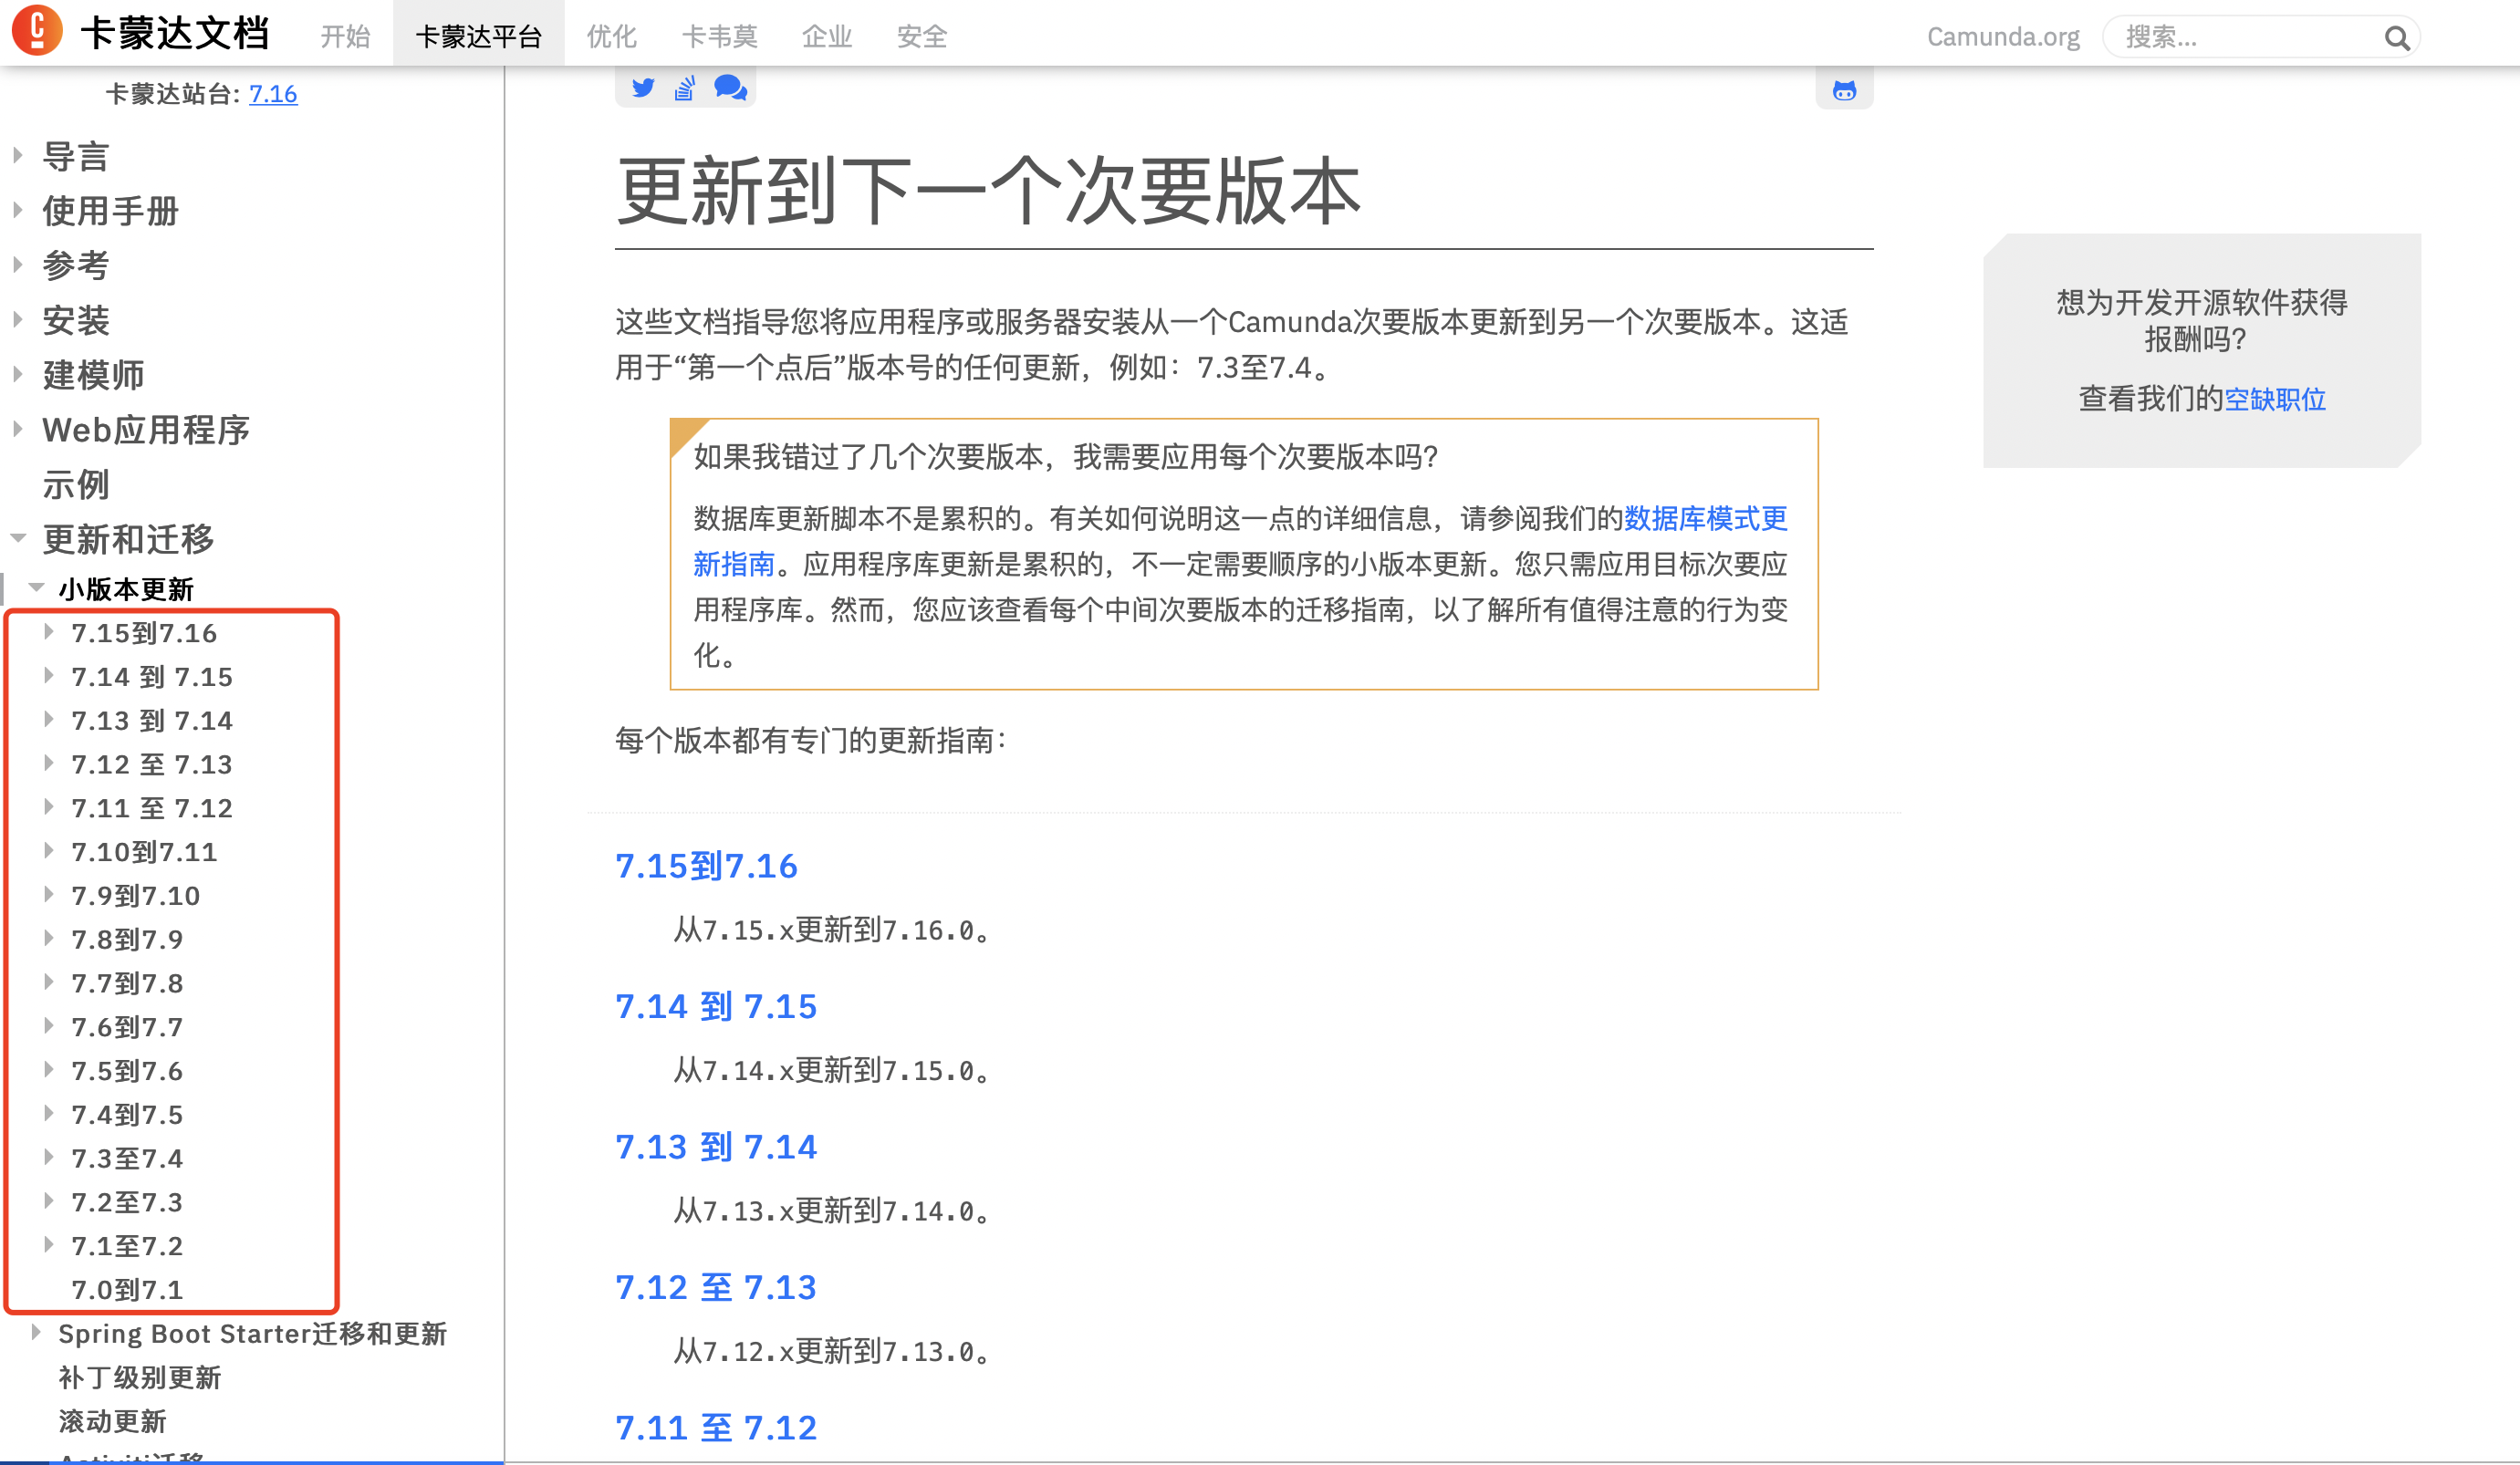The image size is (2520, 1465).
Task: Expand the 7.15到7.16 tree item
Action: 49,632
